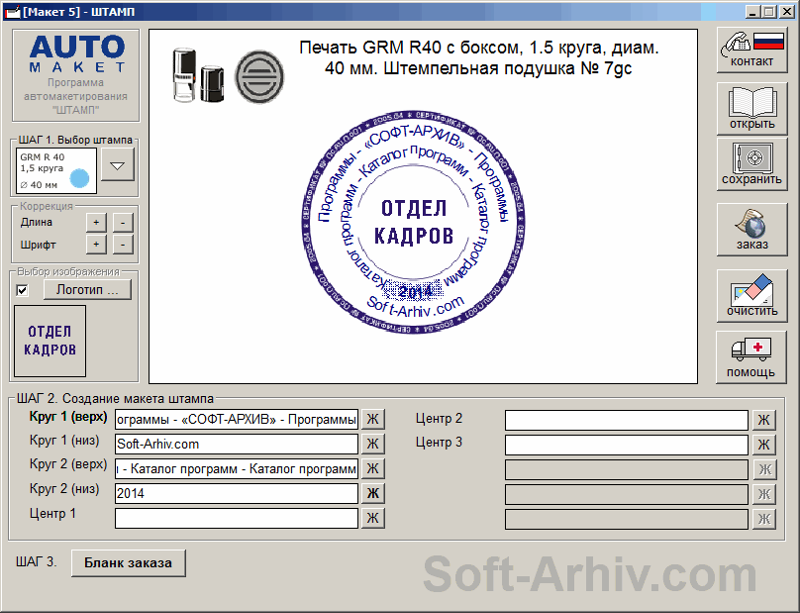Viewport: 800px width, 613px height.
Task: Click the Круг 1 (верх) label
Action: pyautogui.click(x=68, y=417)
